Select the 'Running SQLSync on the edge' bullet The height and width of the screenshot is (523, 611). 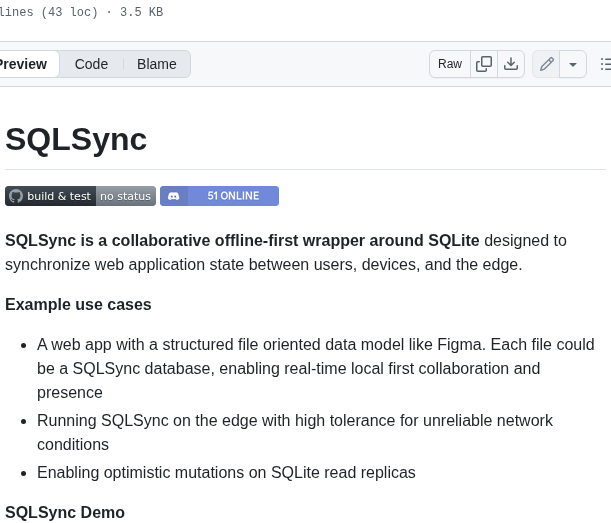pos(295,432)
